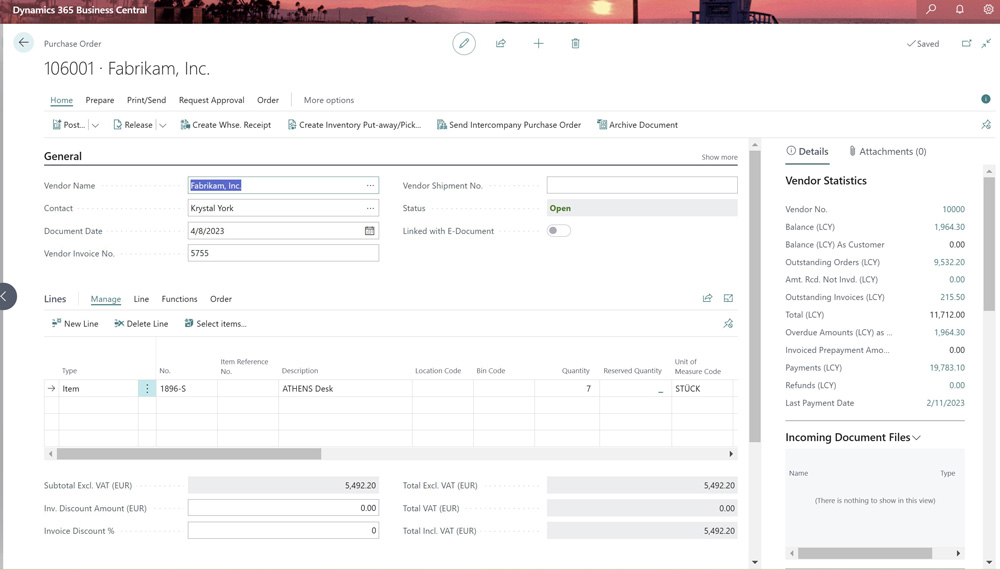Click Select items...
The height and width of the screenshot is (570, 1000).
point(215,324)
